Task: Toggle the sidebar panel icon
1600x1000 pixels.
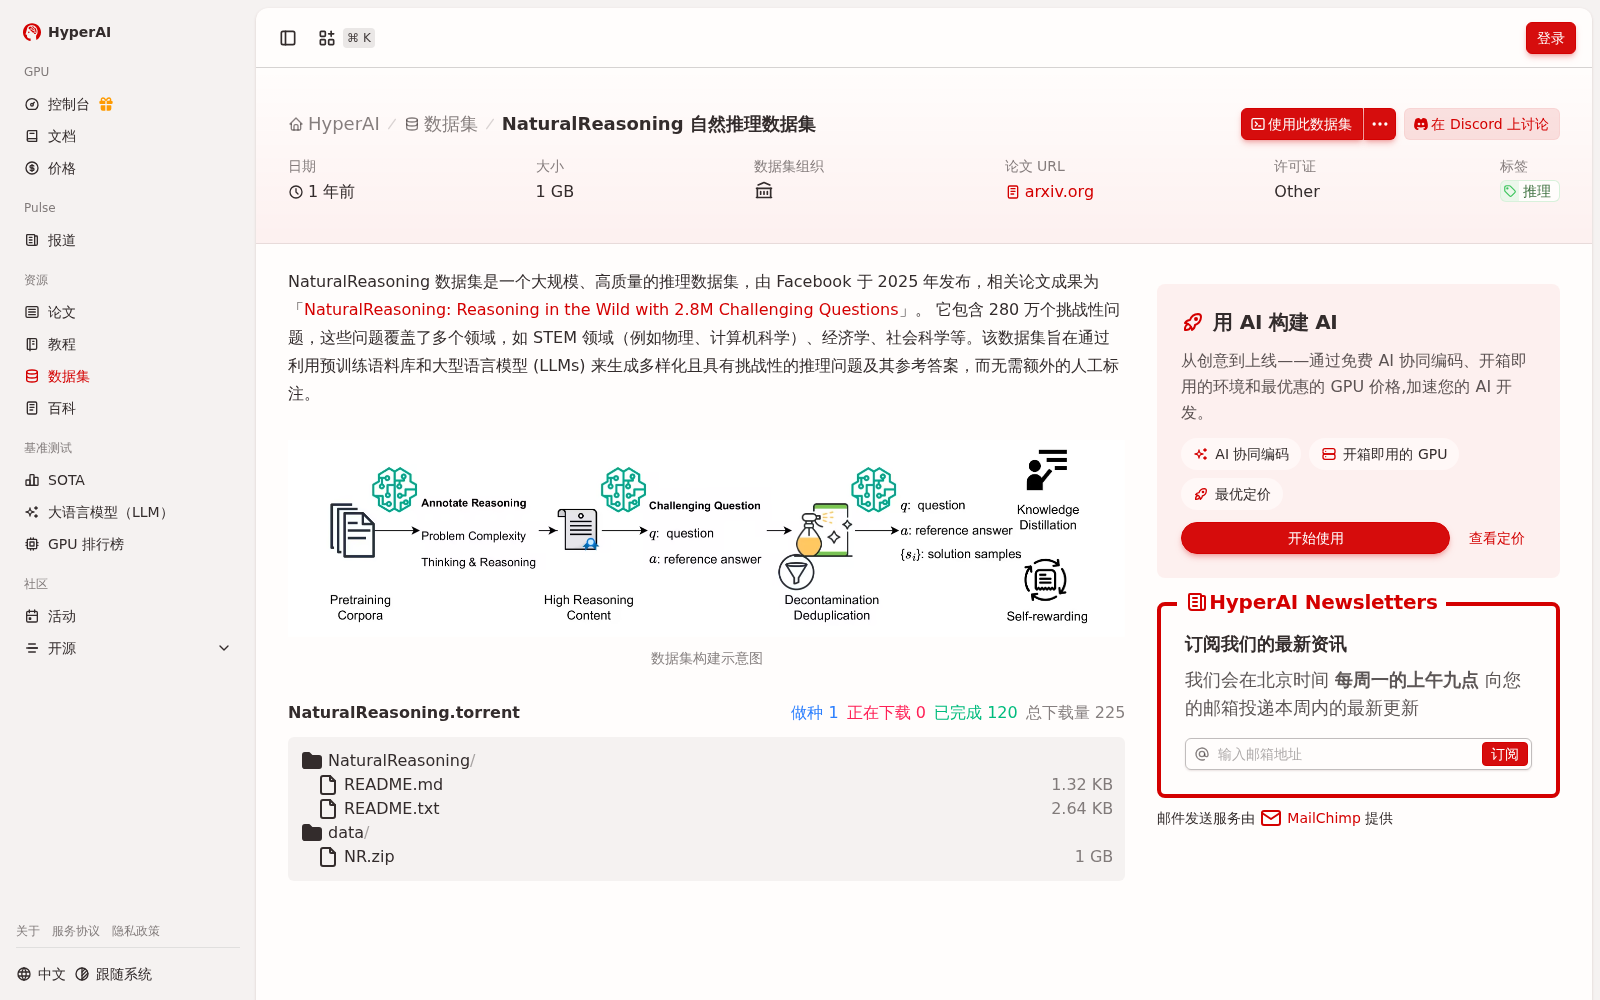Action: pyautogui.click(x=288, y=38)
